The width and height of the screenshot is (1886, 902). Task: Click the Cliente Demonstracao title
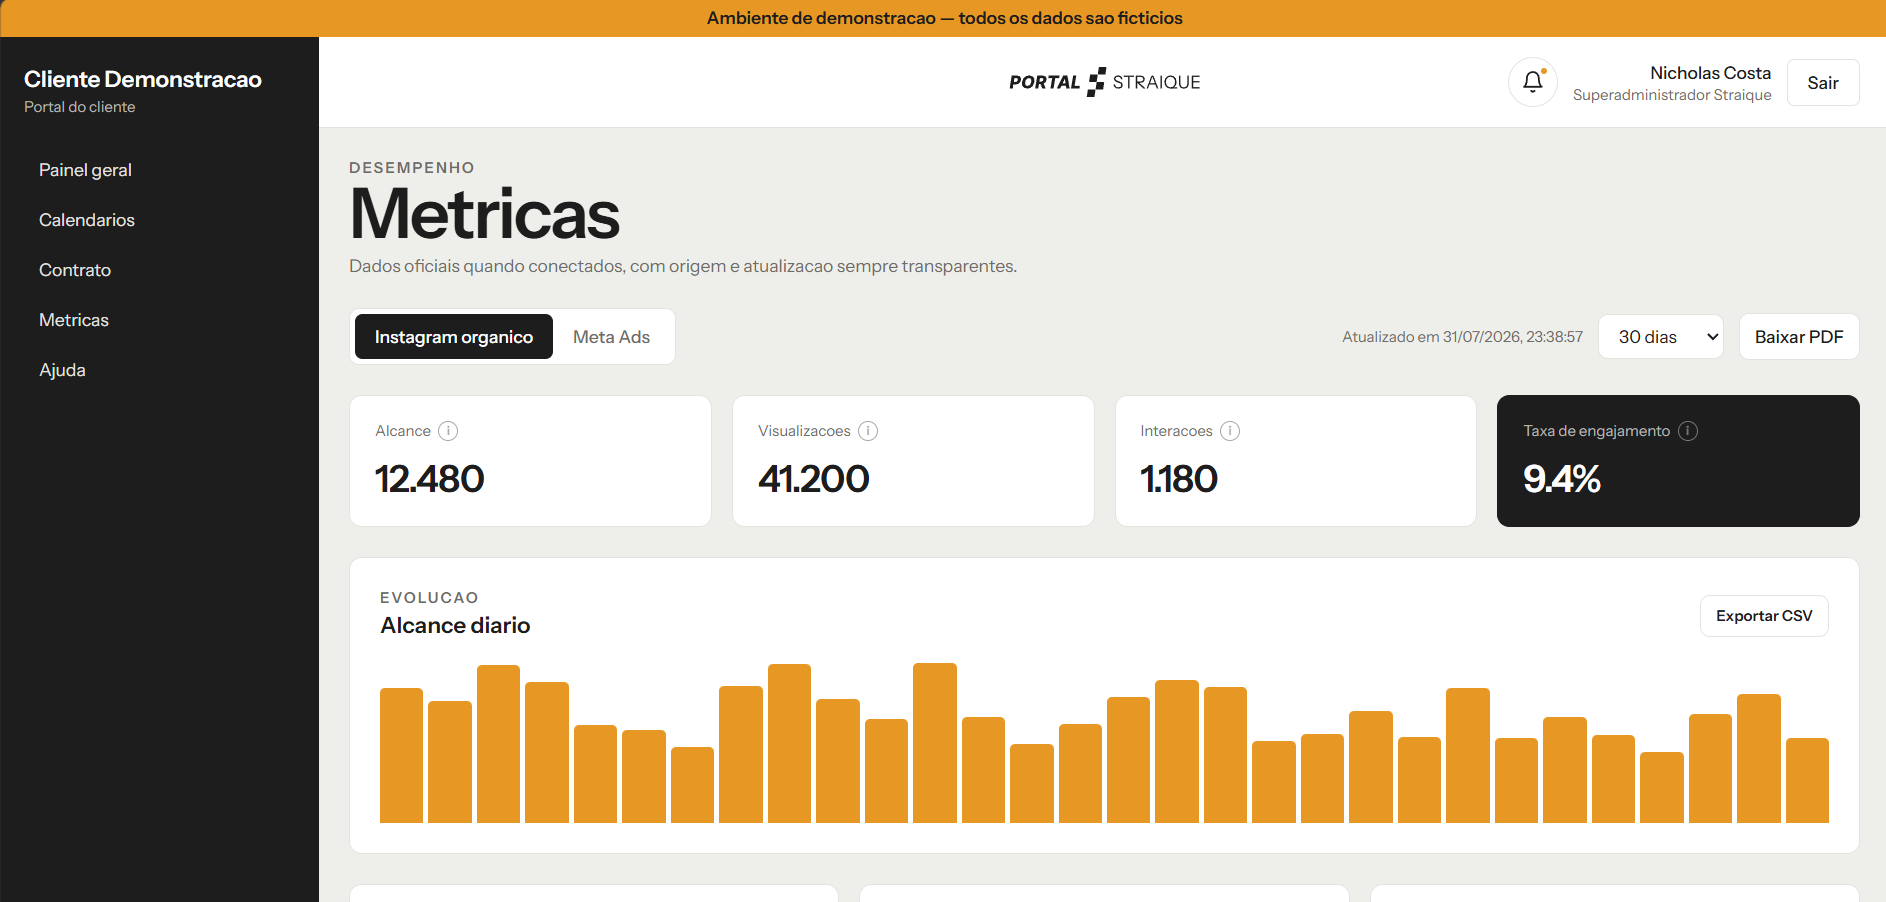143,79
